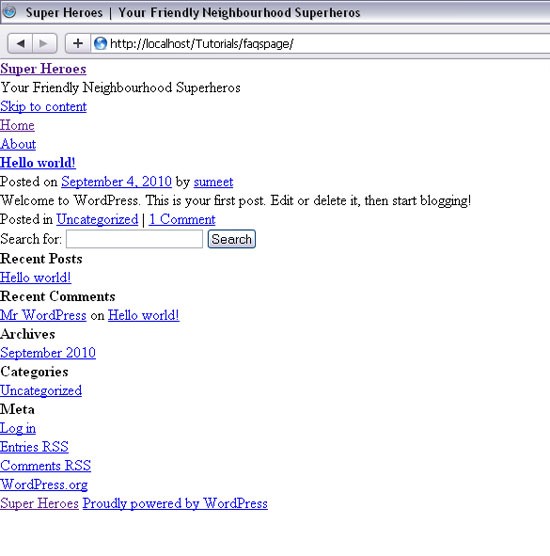This screenshot has width=550, height=556.
Task: Go to the Home navigation link
Action: (17, 125)
